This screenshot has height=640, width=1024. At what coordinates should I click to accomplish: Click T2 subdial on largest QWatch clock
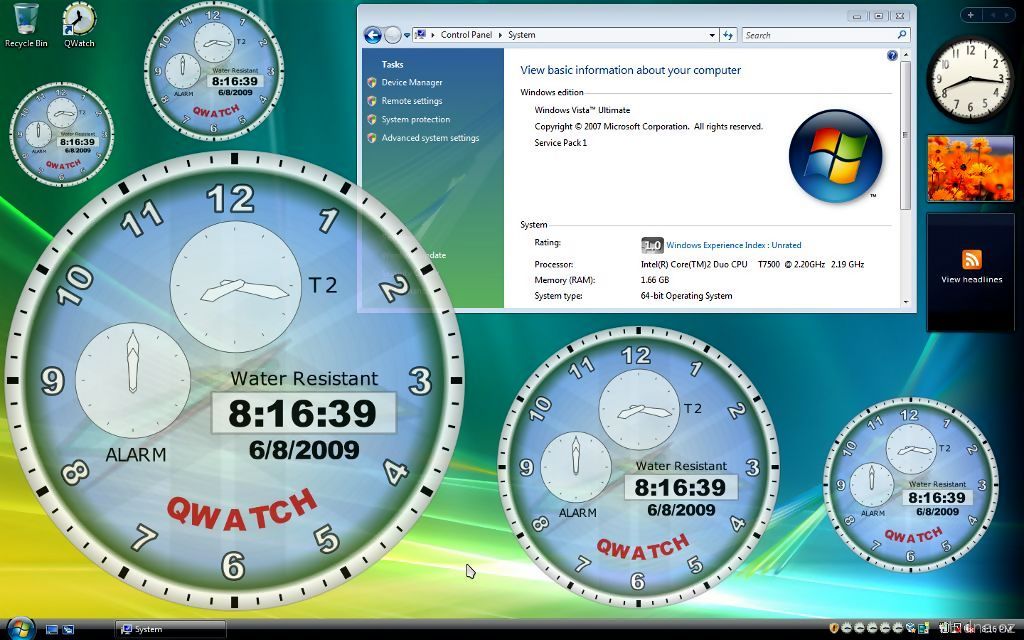tap(236, 287)
